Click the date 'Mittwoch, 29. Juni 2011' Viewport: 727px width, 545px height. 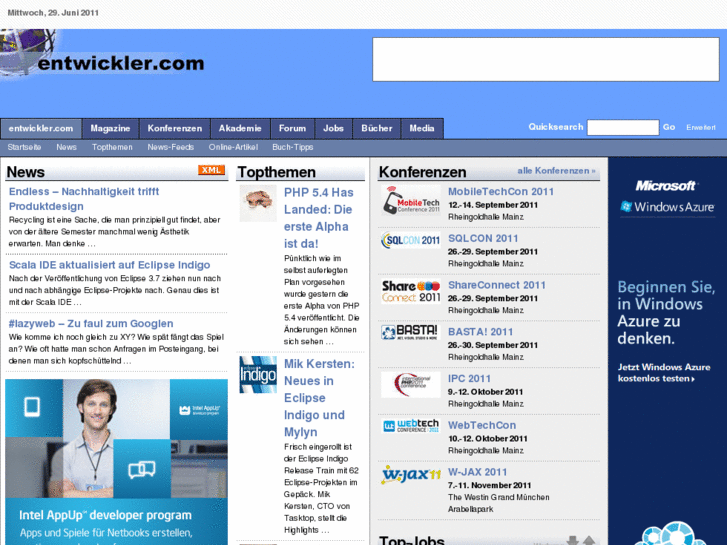[53, 13]
